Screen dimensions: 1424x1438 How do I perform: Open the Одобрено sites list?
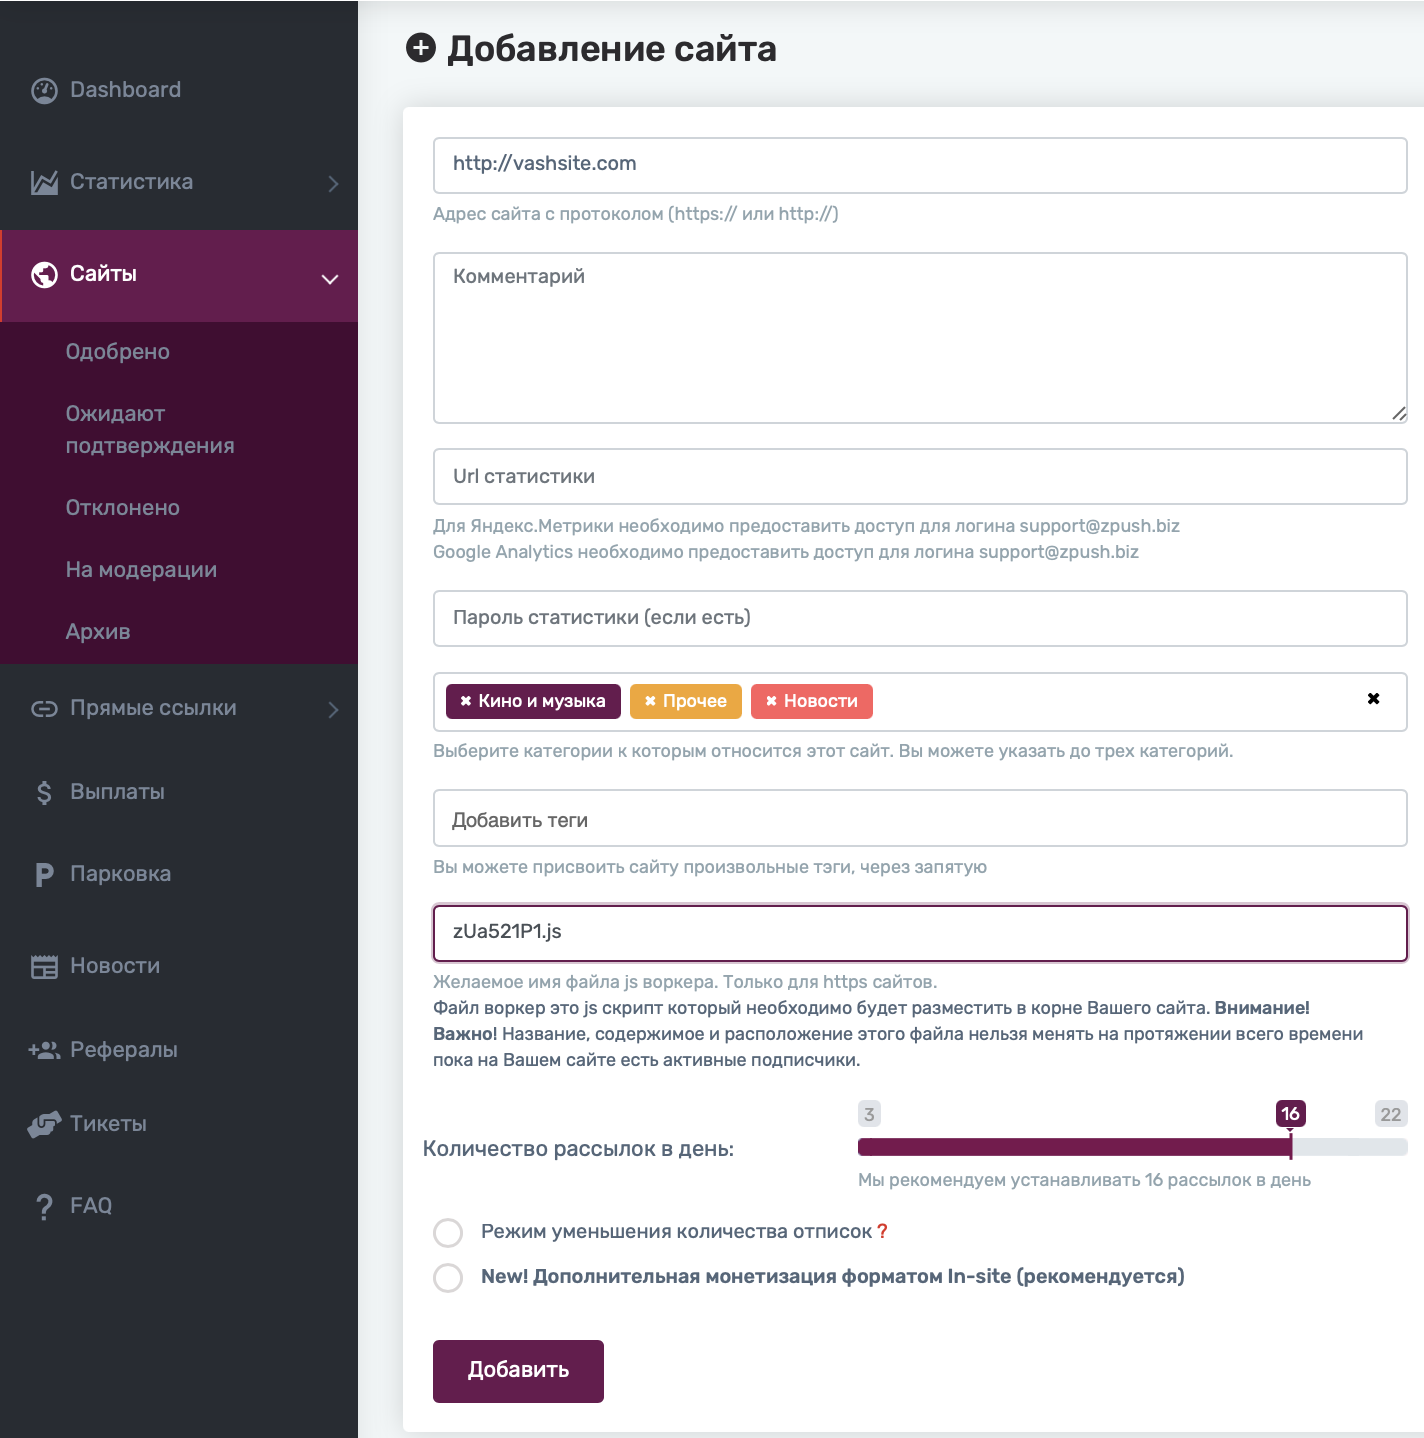[x=118, y=352]
